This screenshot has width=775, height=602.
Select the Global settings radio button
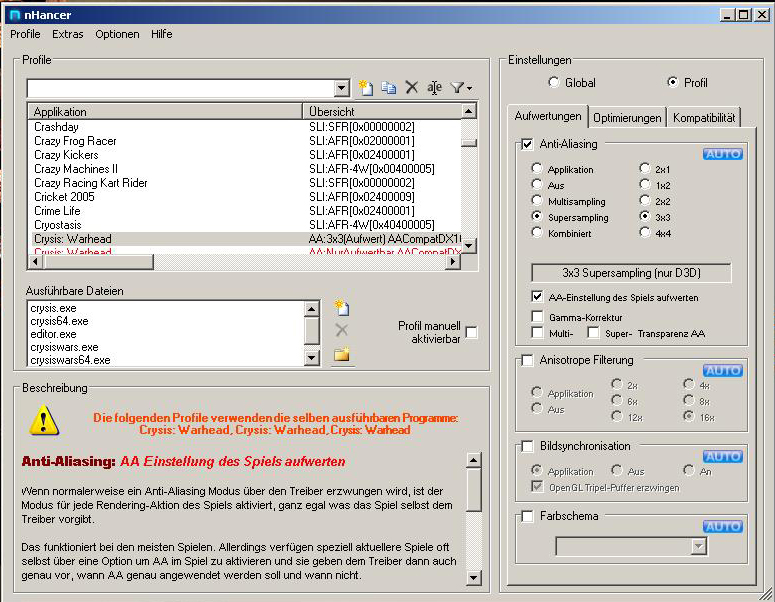pos(554,82)
